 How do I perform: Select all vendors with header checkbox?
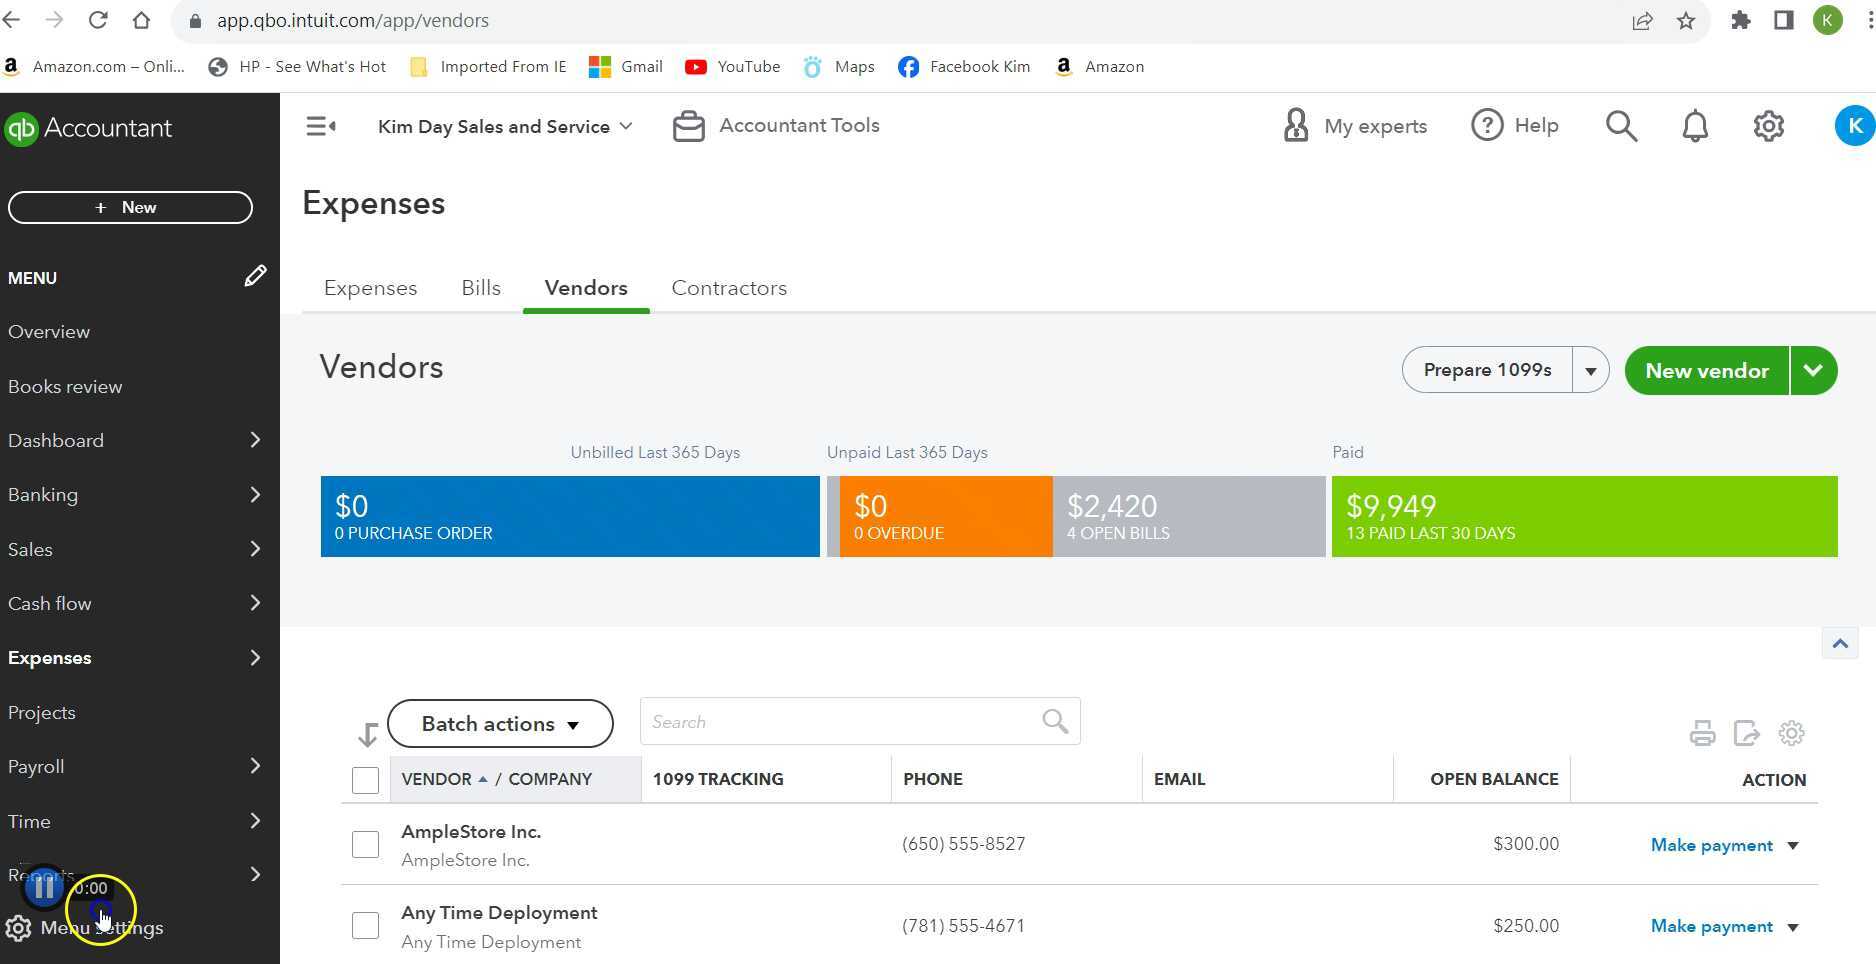click(365, 780)
